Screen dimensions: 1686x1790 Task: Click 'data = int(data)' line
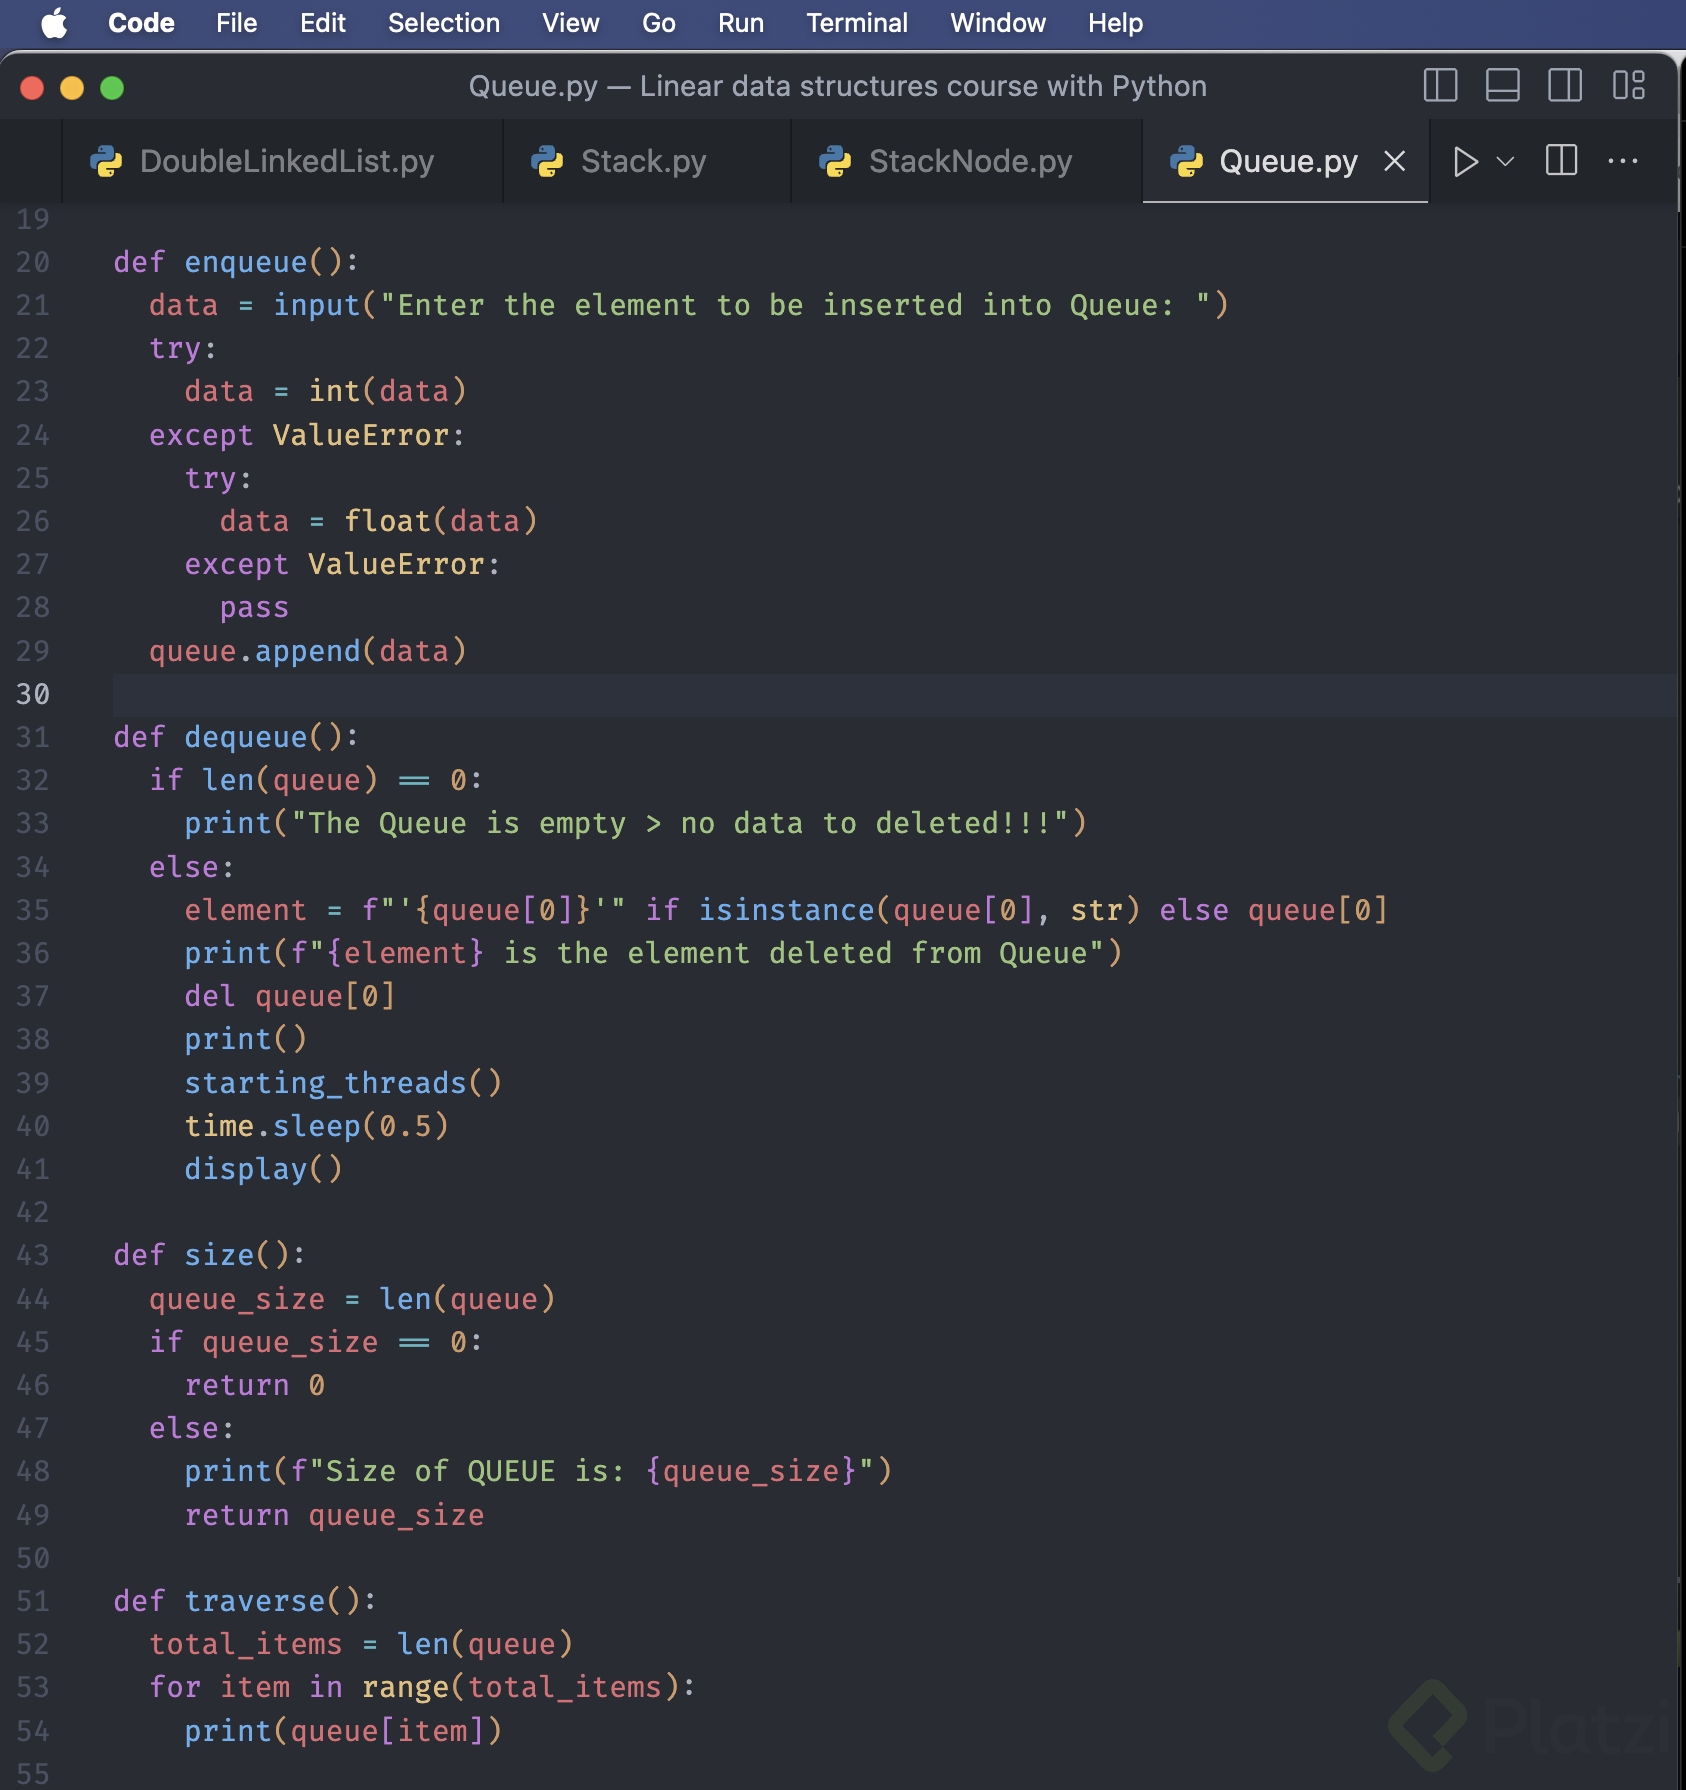click(x=325, y=391)
